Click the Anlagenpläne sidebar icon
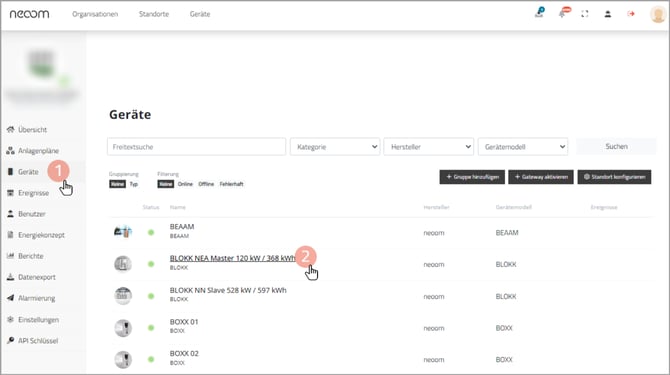670x375 pixels. tap(10, 151)
